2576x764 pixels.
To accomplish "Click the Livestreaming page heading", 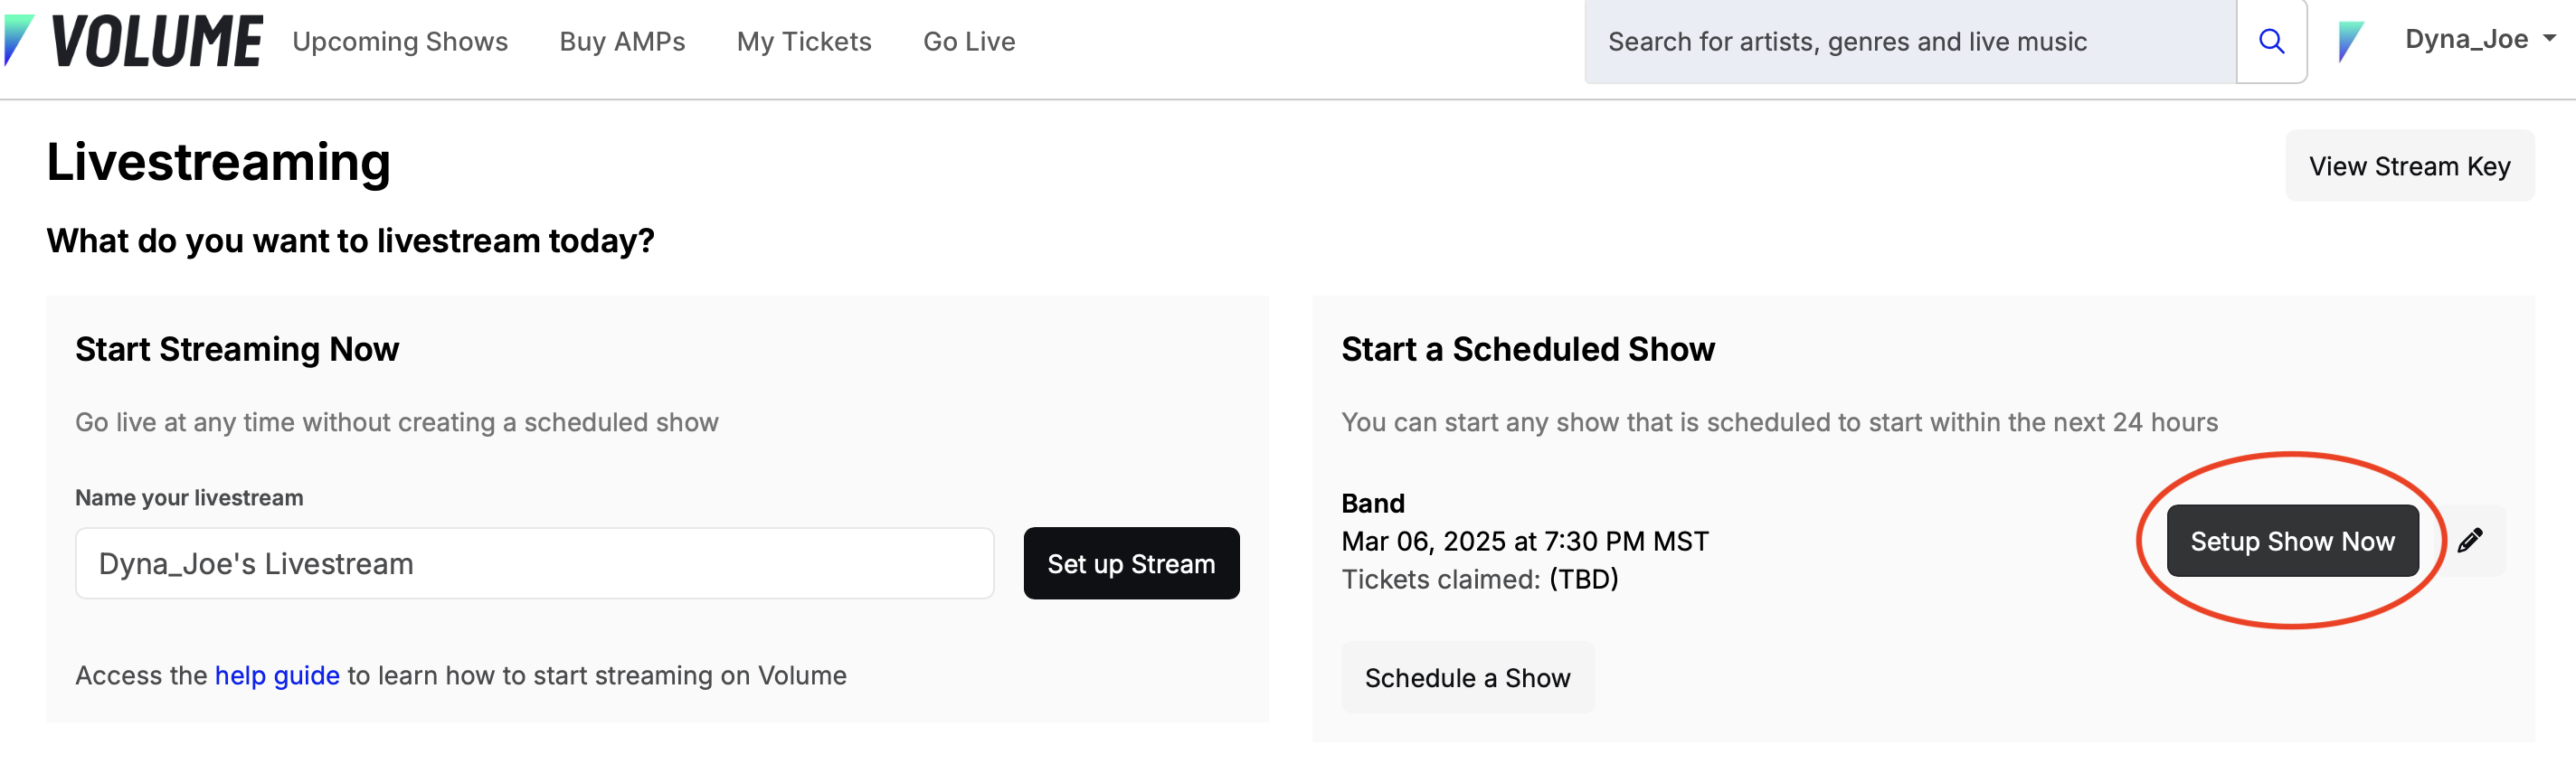I will point(218,162).
